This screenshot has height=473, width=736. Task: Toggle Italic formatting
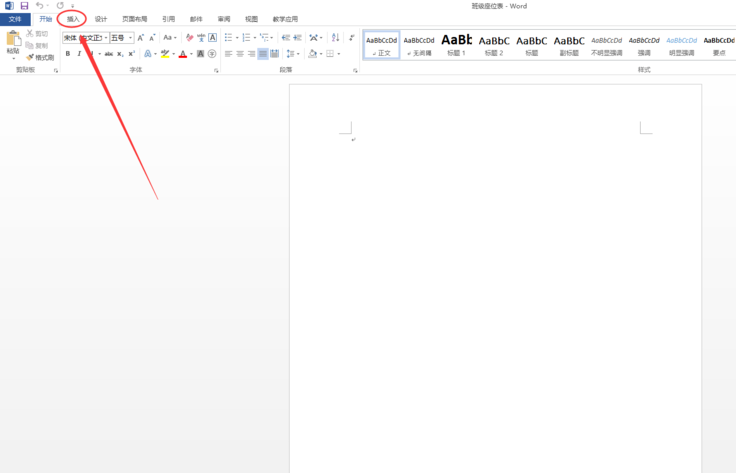click(x=79, y=54)
